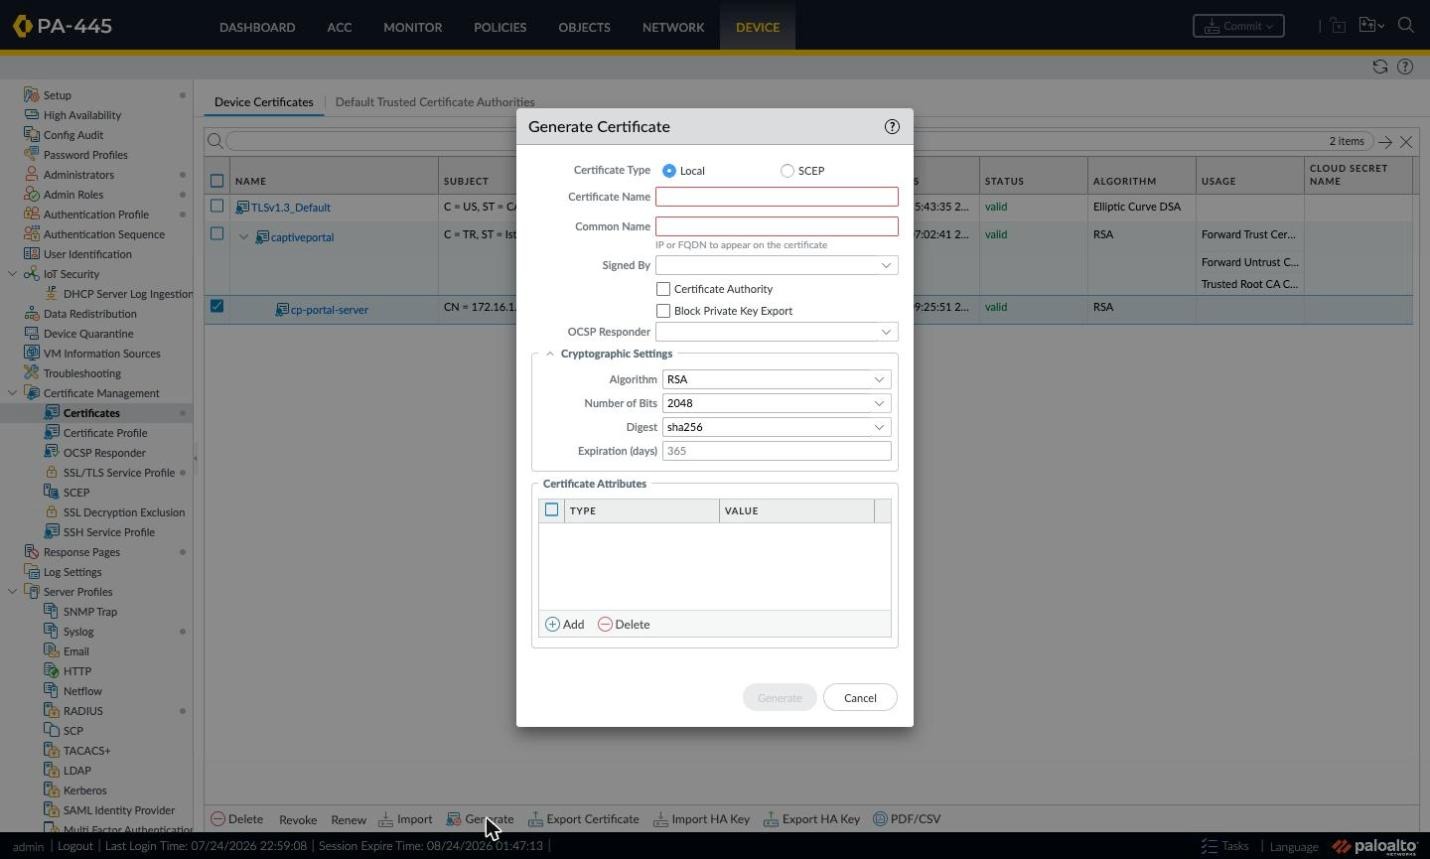Click the Administrators sidebar icon
Viewport: 1430px width, 859px height.
tap(31, 175)
